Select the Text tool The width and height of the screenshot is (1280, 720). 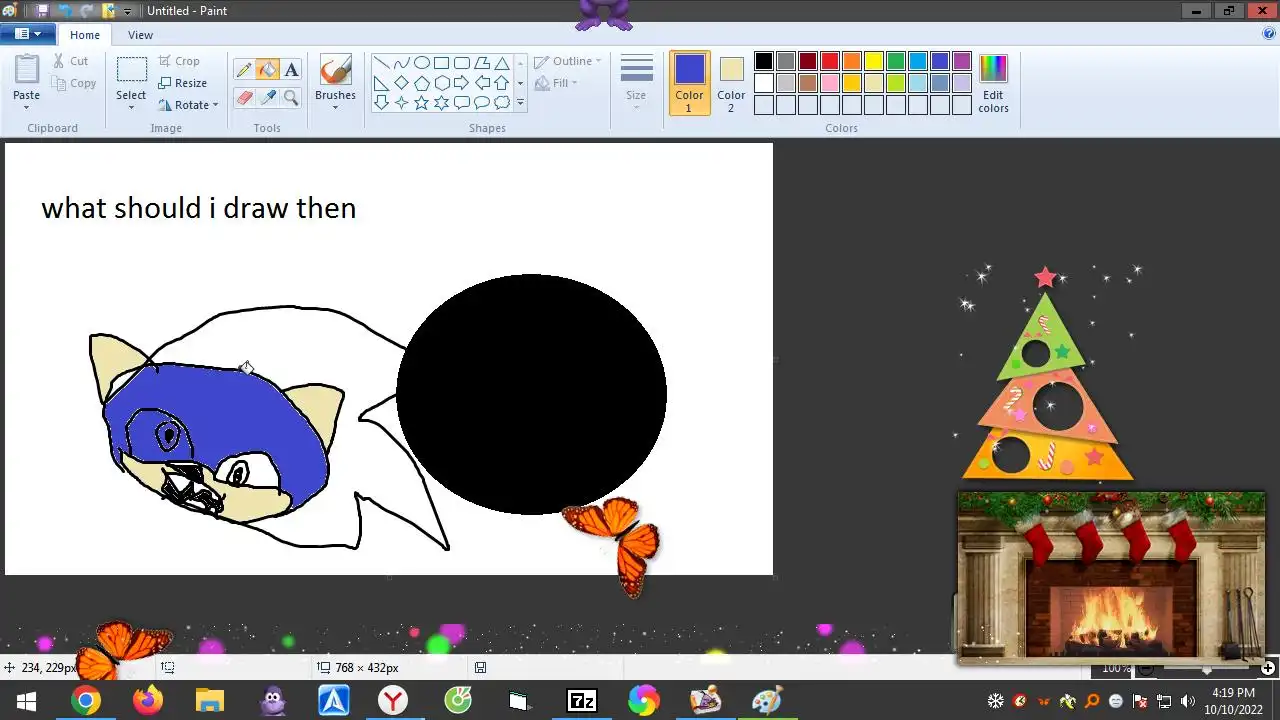[x=291, y=70]
